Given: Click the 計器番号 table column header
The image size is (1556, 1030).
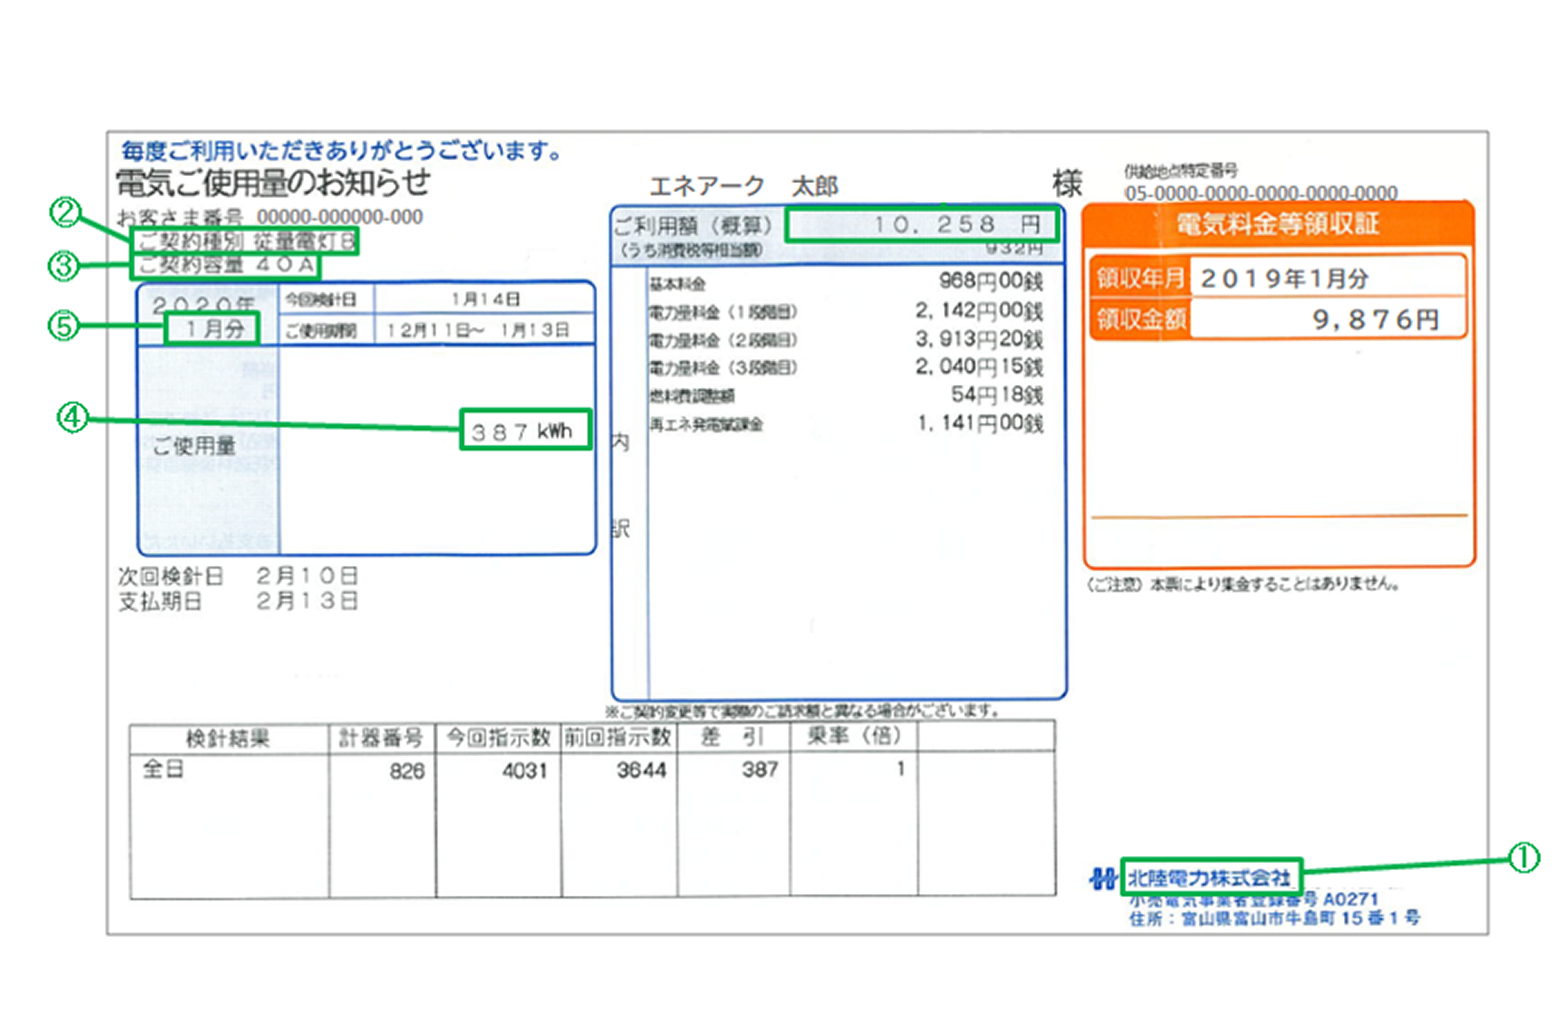Looking at the screenshot, I should tap(381, 738).
